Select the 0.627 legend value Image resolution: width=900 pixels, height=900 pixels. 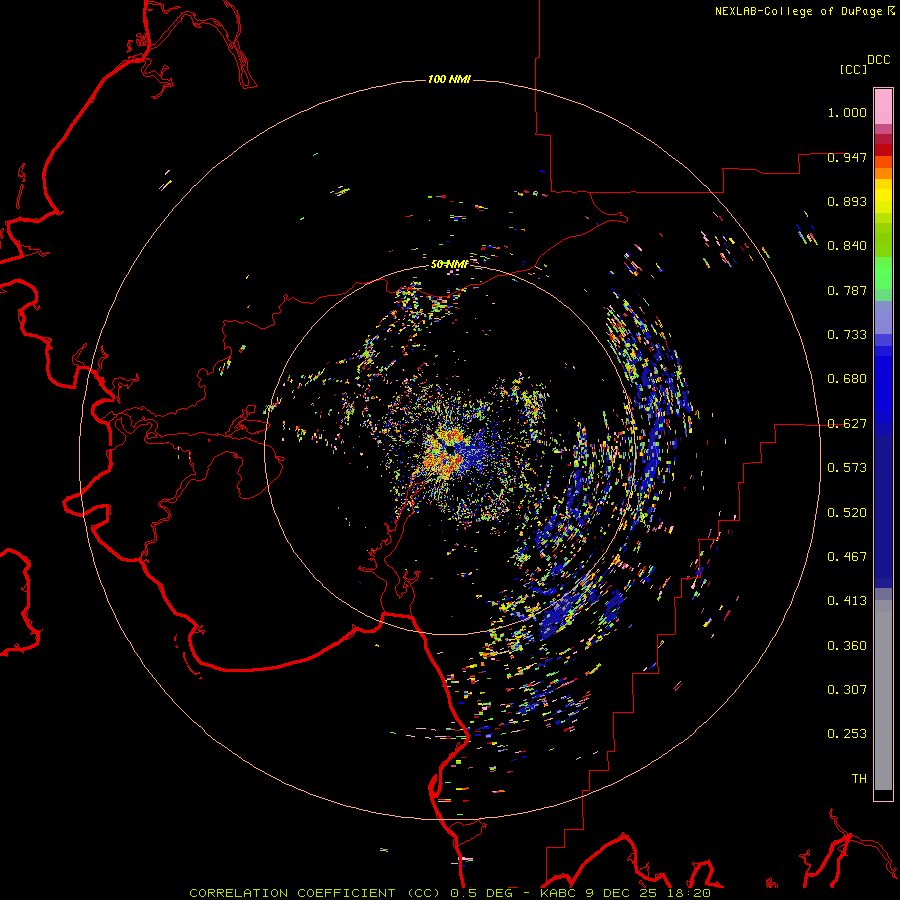(x=847, y=424)
